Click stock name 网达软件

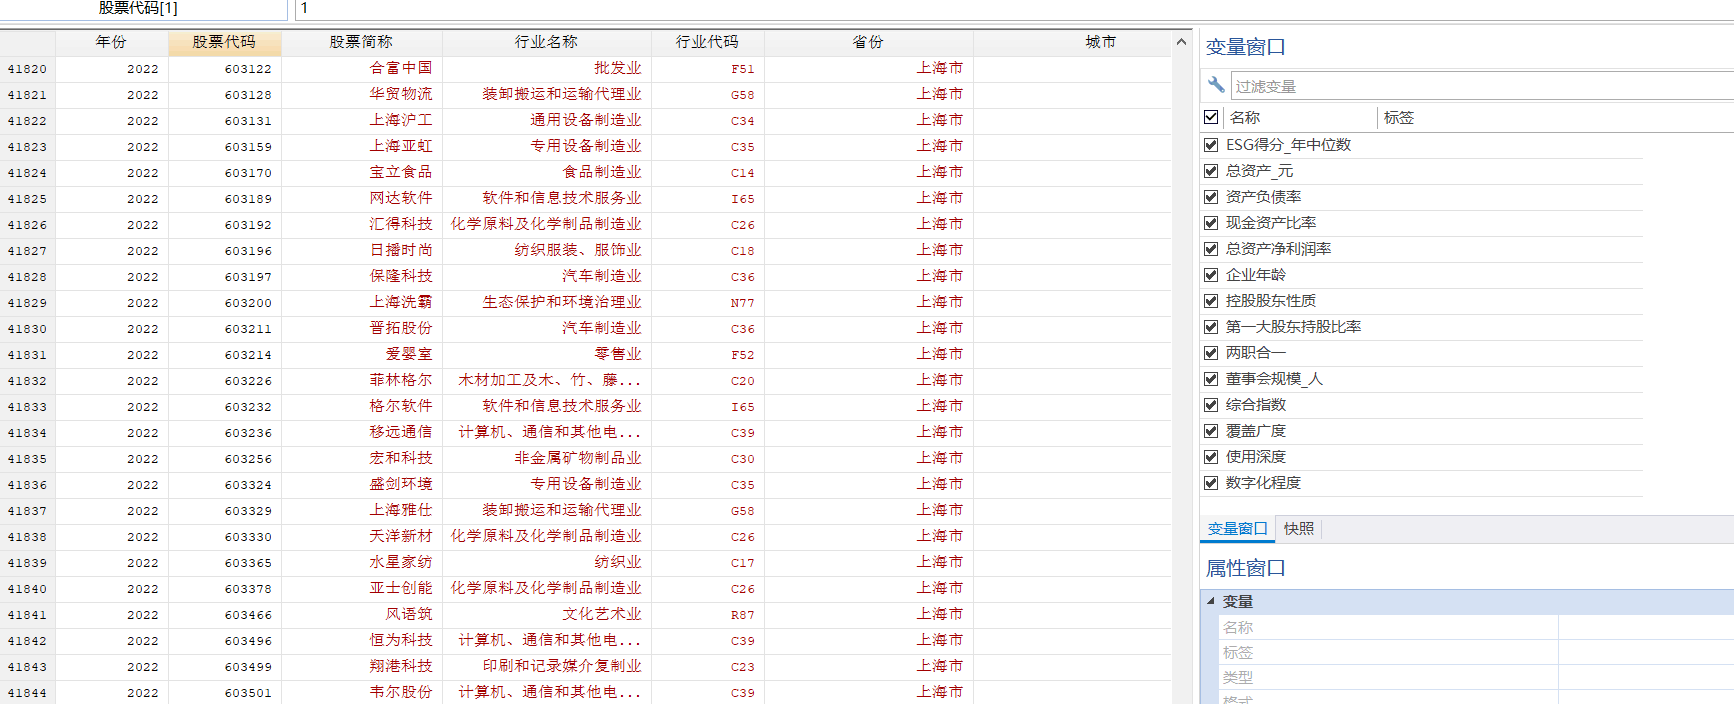point(401,198)
